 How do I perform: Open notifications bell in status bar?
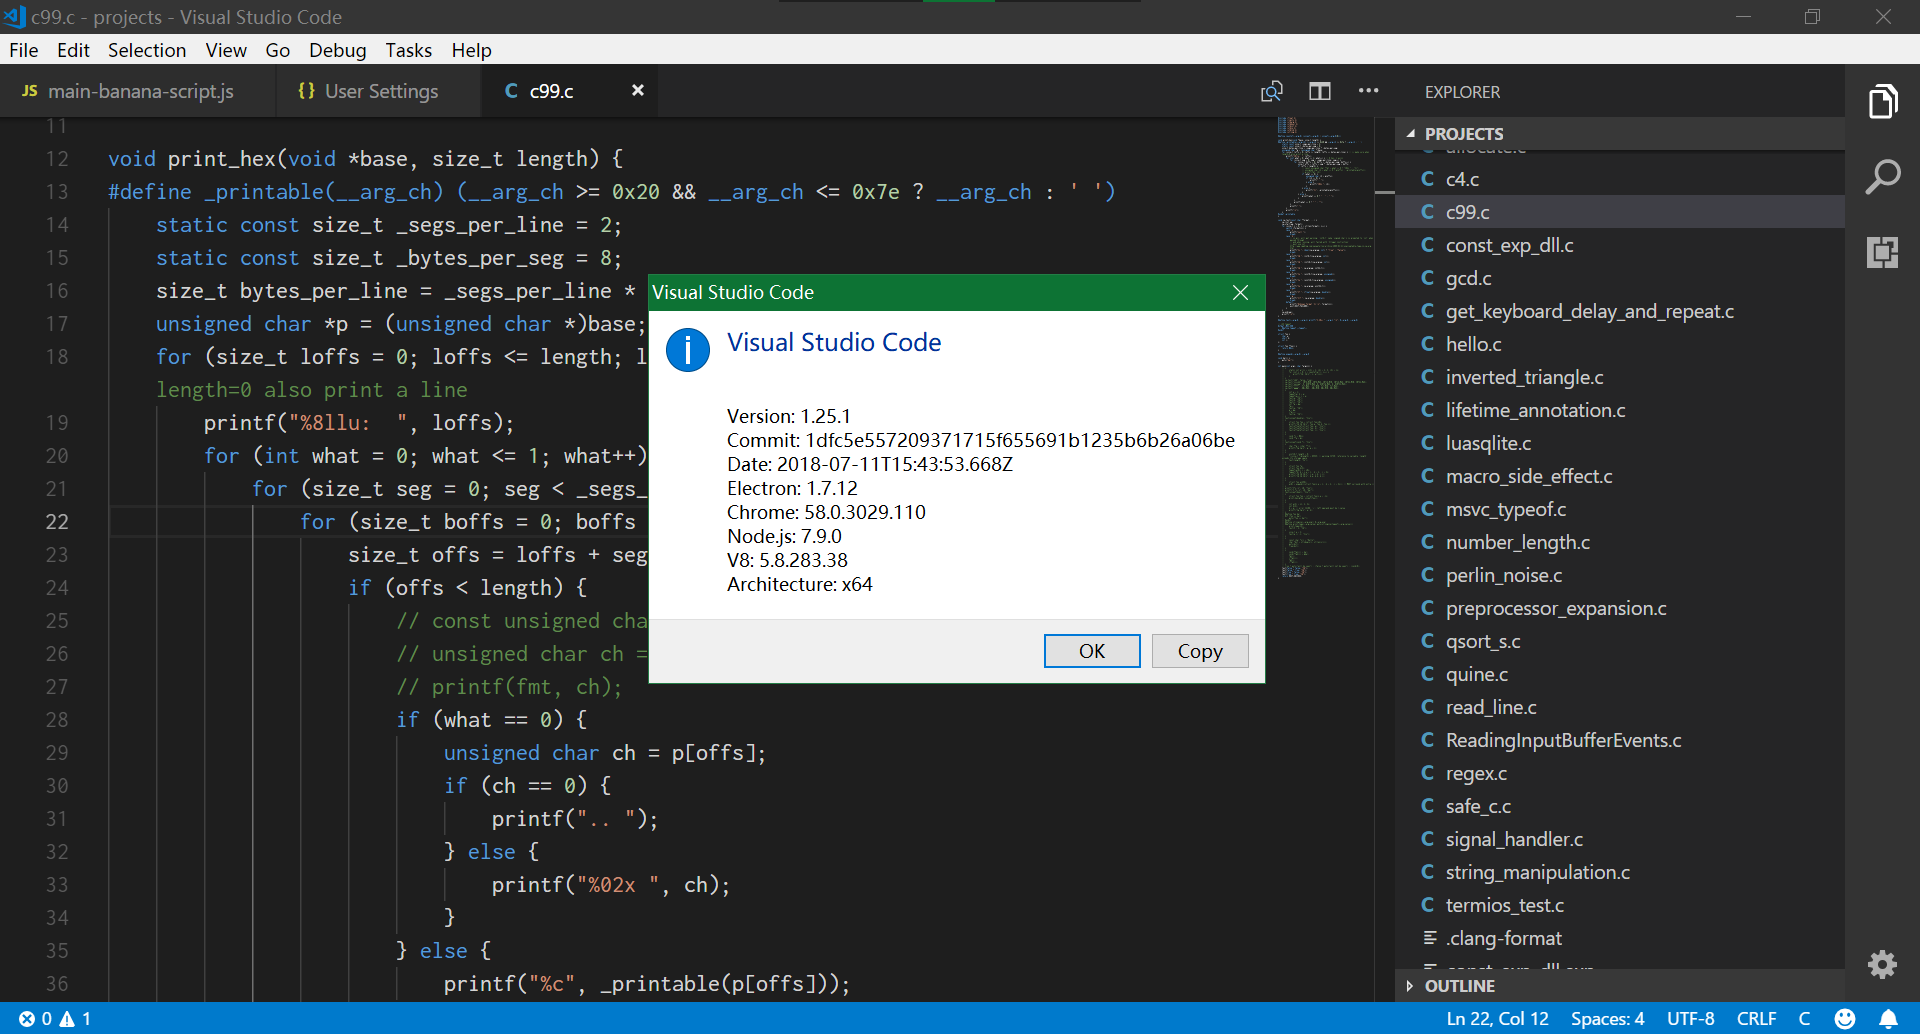(x=1888, y=1018)
